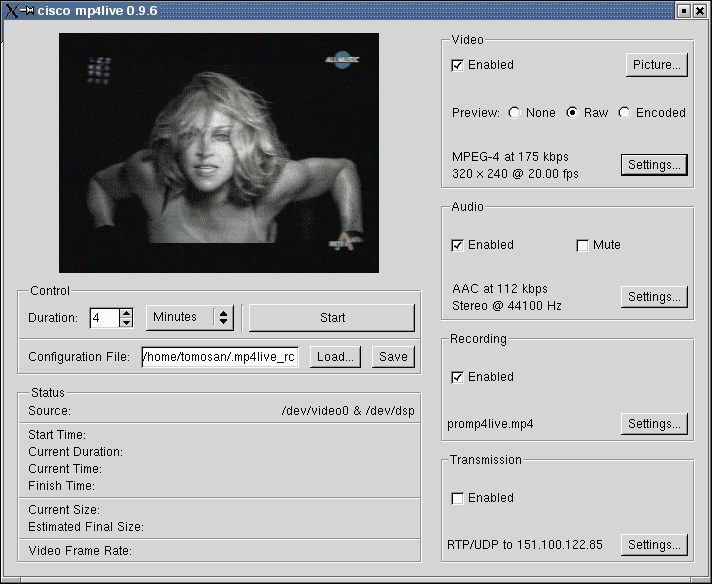Decrease the Duration value with down arrow

click(x=126, y=323)
